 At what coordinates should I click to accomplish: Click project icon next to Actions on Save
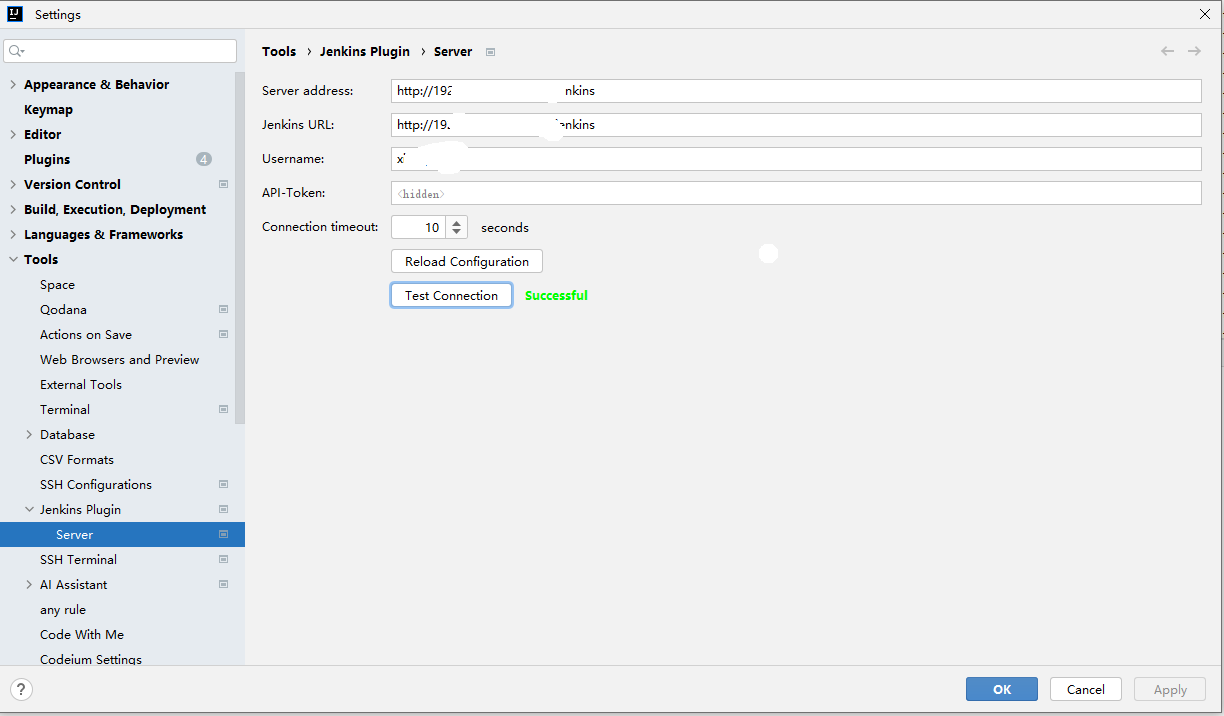(223, 334)
